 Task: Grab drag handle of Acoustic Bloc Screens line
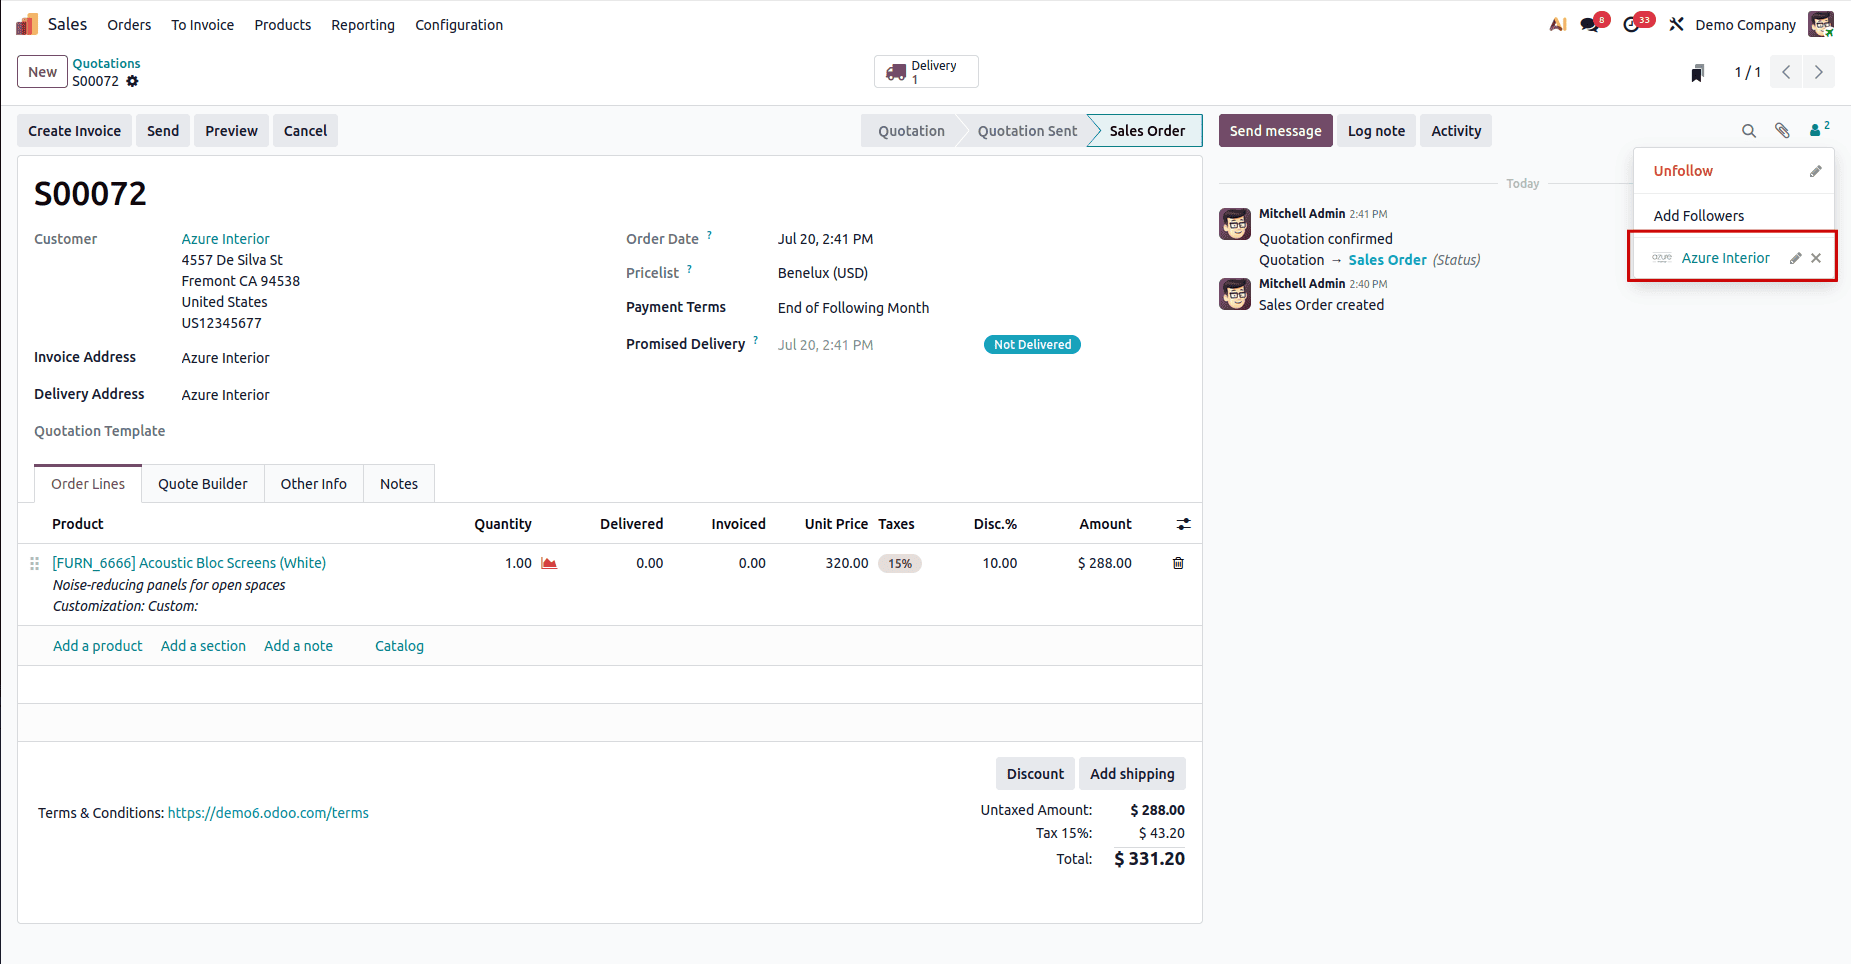(35, 563)
